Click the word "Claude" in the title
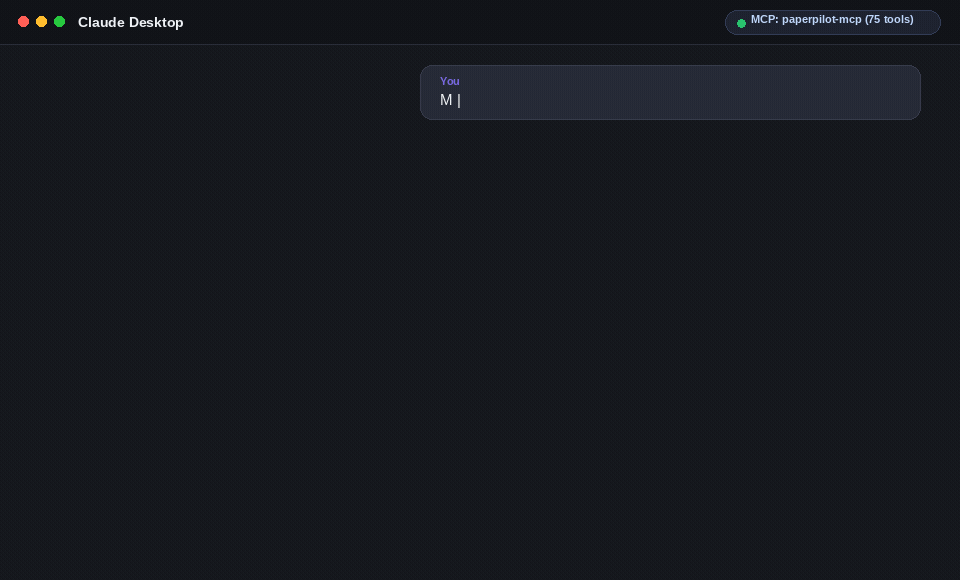This screenshot has width=960, height=580. pyautogui.click(x=102, y=22)
